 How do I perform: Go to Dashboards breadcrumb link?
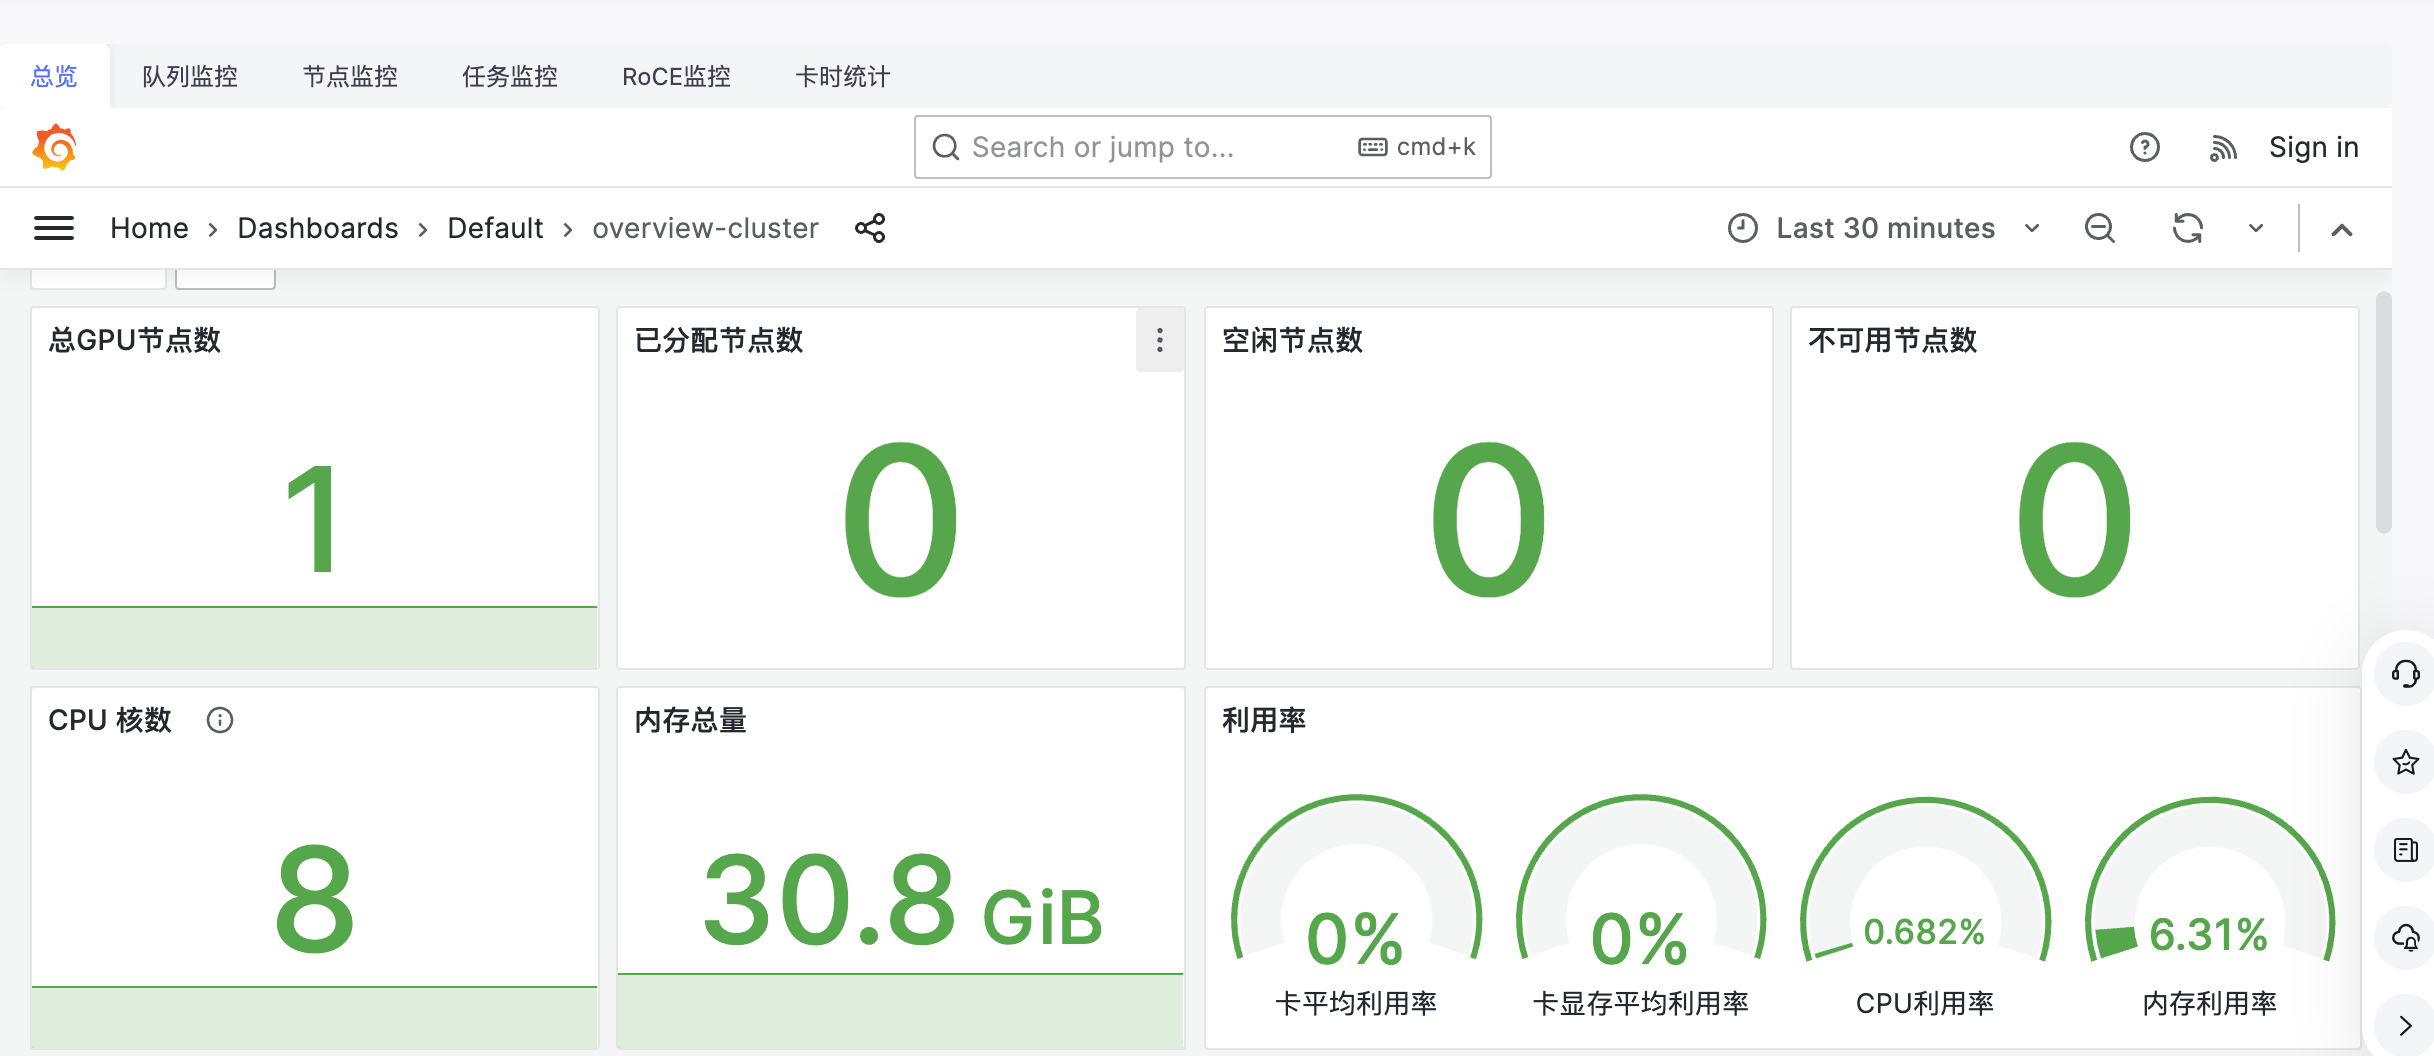coord(318,228)
